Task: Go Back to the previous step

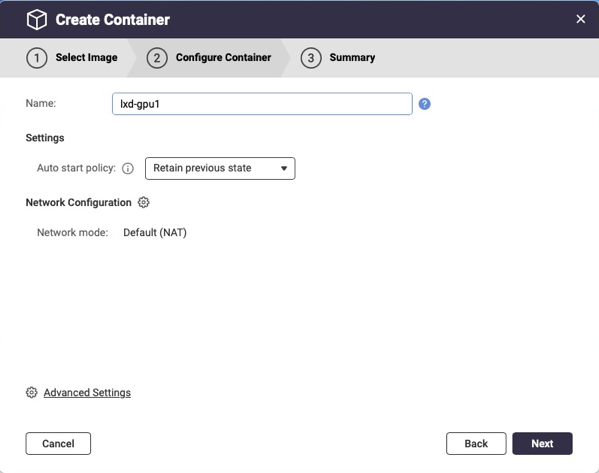Action: point(476,444)
